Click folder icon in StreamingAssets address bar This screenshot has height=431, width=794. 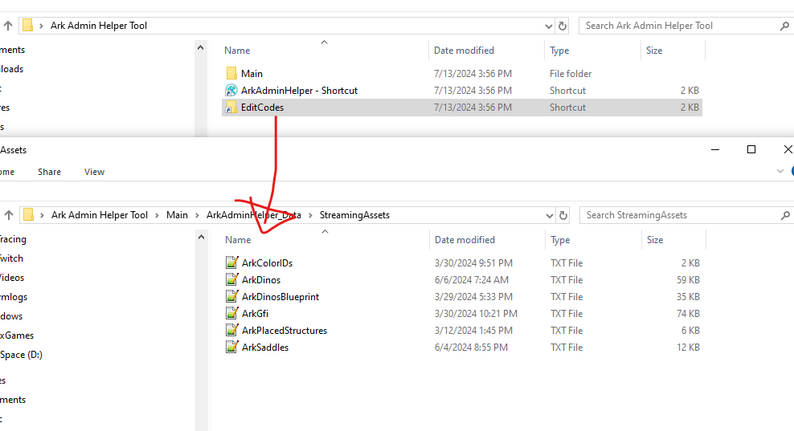click(x=28, y=215)
